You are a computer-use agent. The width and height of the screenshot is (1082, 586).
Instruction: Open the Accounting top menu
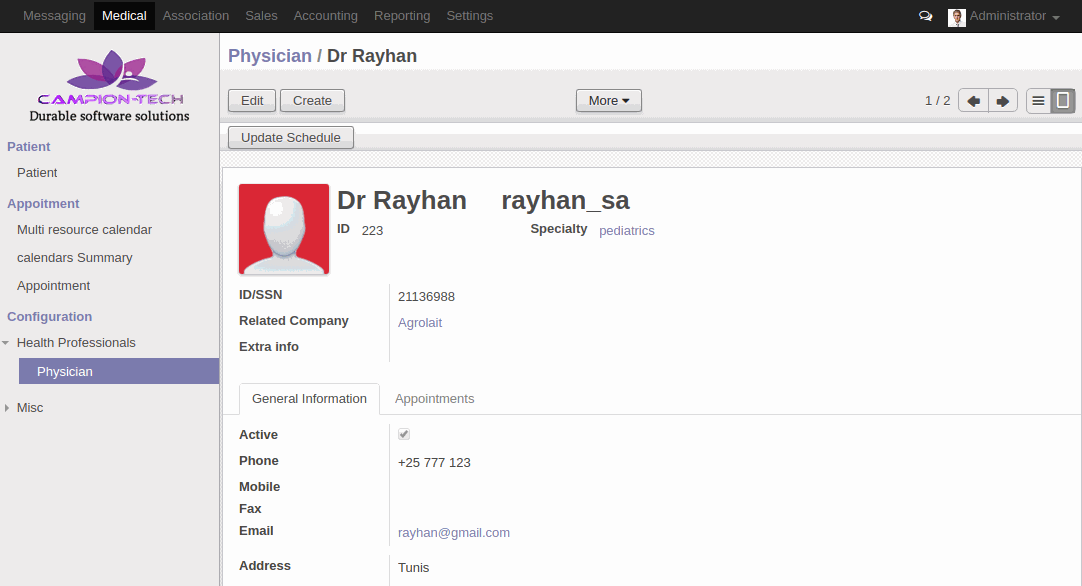click(x=326, y=16)
